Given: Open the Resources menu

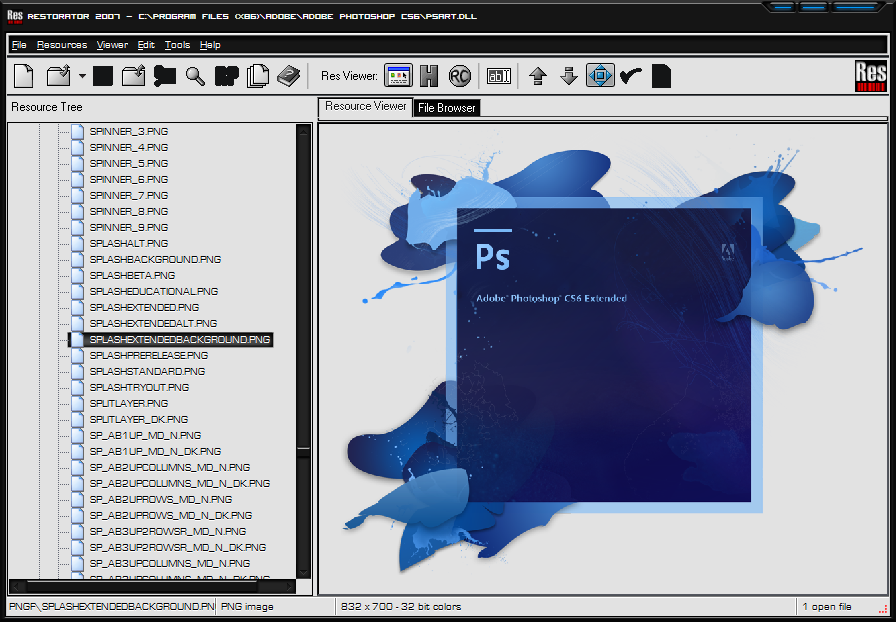Looking at the screenshot, I should click(62, 45).
